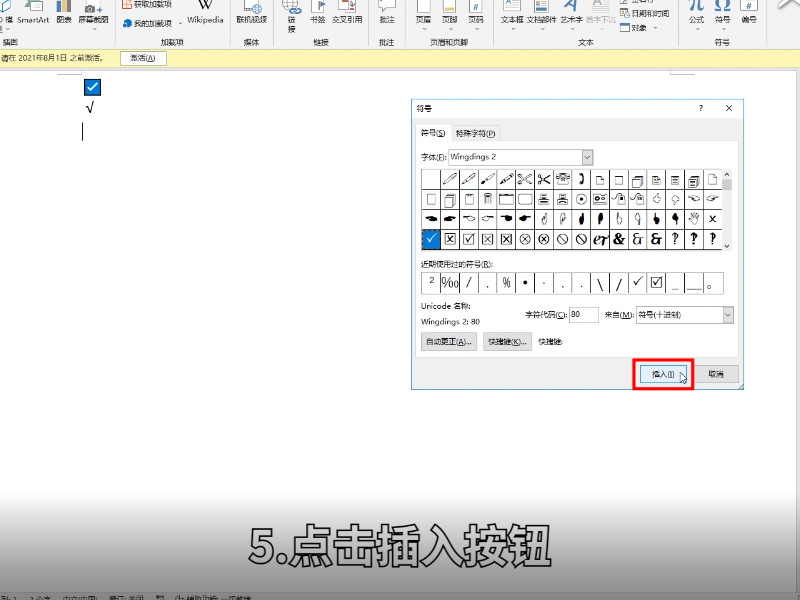Open the 艺术字 WordArt dropdown
Image resolution: width=800 pixels, height=600 pixels.
click(571, 29)
